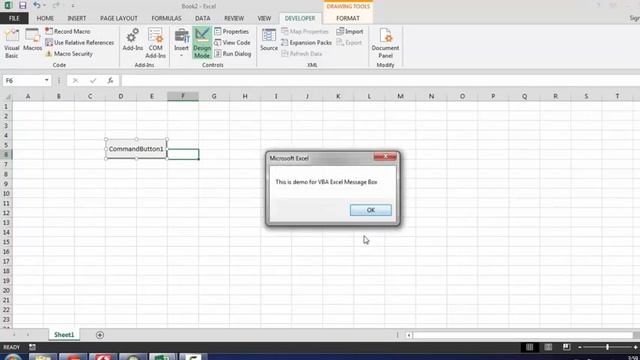Open the Add-Ins manager

click(x=133, y=40)
